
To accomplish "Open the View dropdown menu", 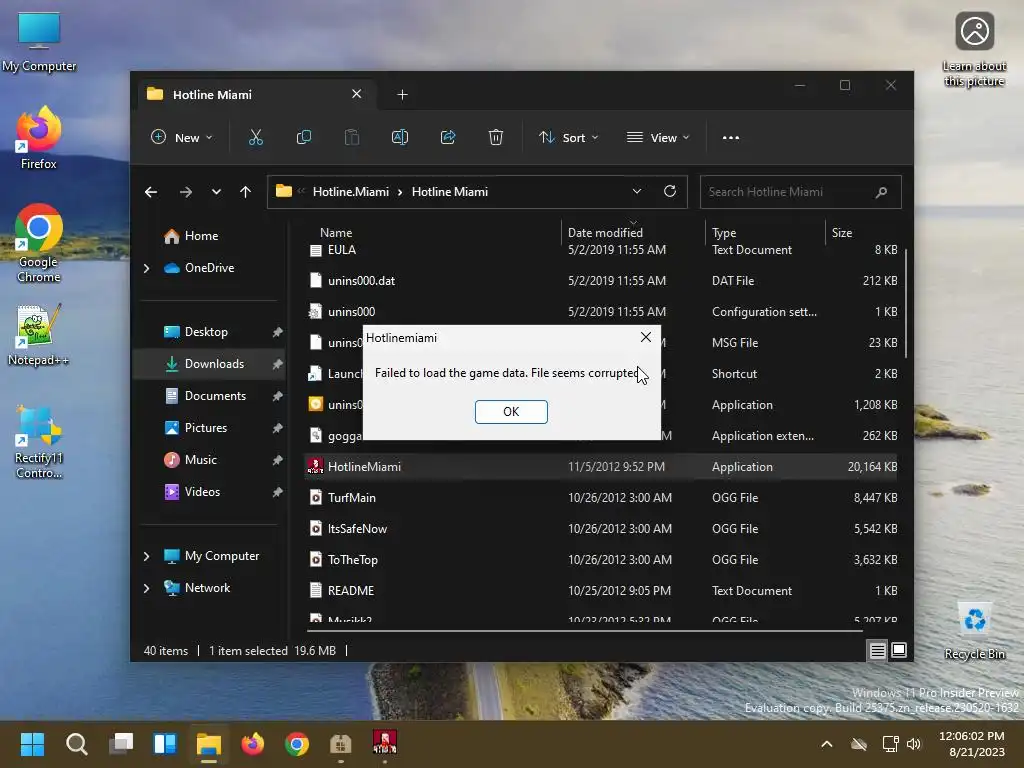I will tap(658, 137).
